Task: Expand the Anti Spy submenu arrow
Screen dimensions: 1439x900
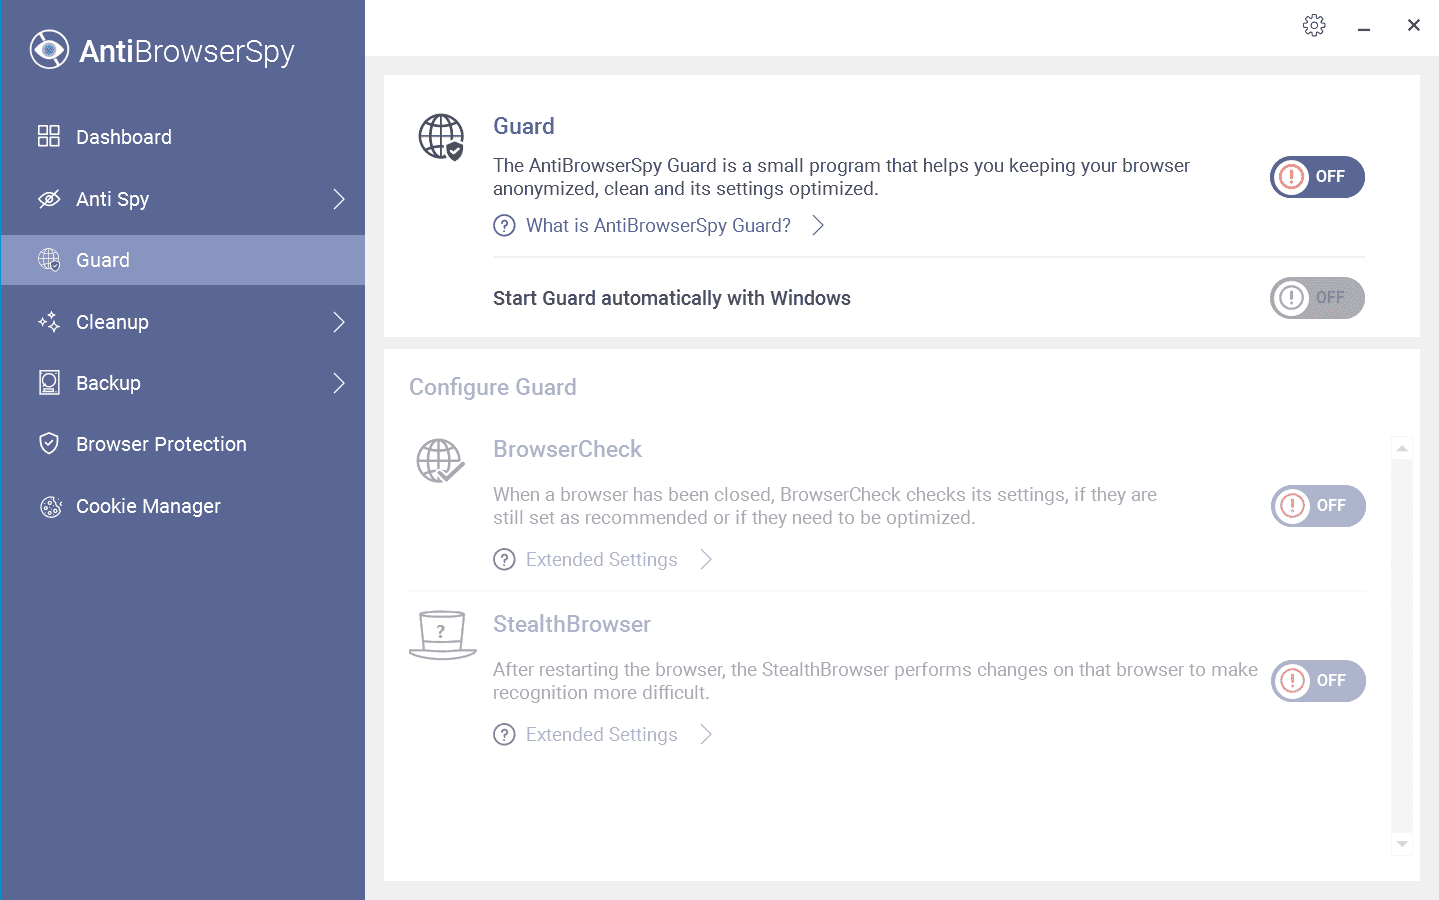Action: click(339, 199)
